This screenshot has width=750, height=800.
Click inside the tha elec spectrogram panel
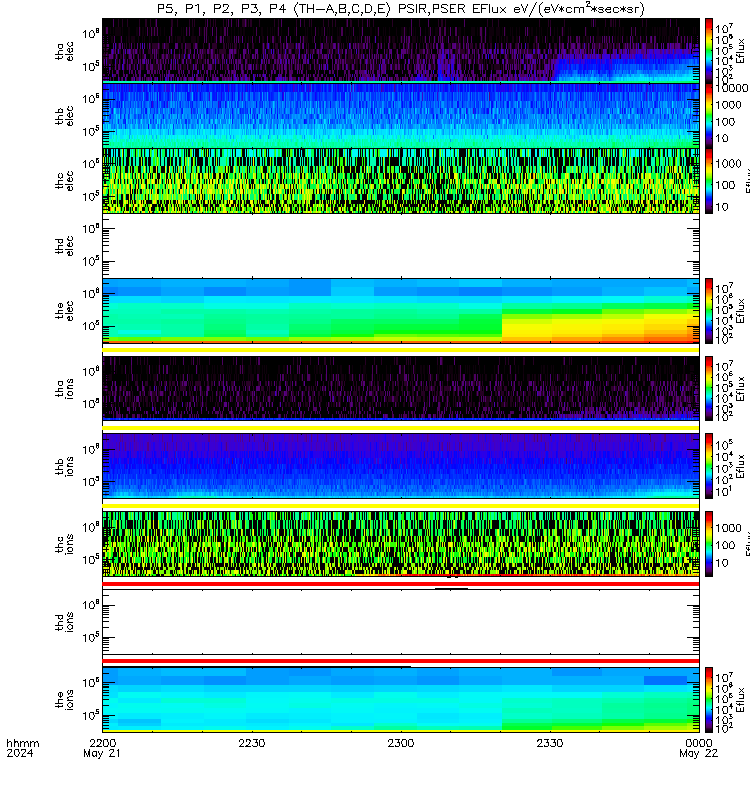[x=401, y=51]
